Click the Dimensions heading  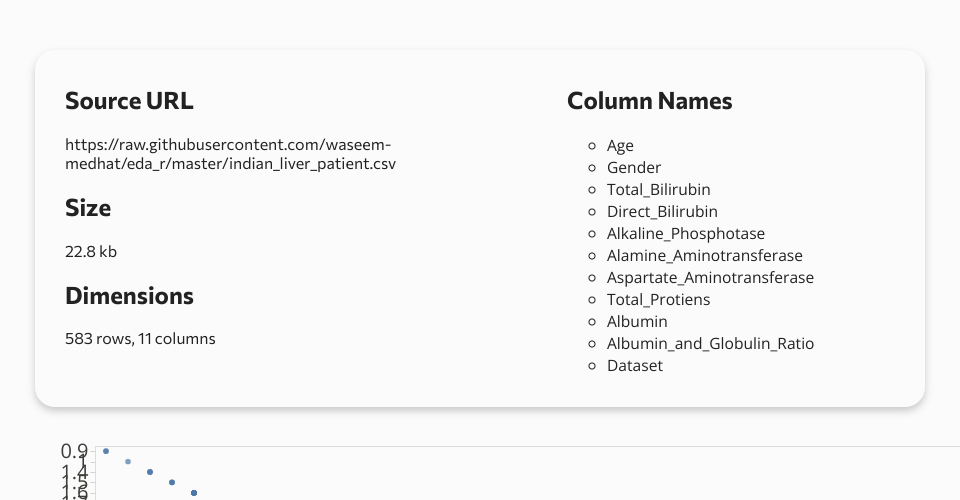129,296
